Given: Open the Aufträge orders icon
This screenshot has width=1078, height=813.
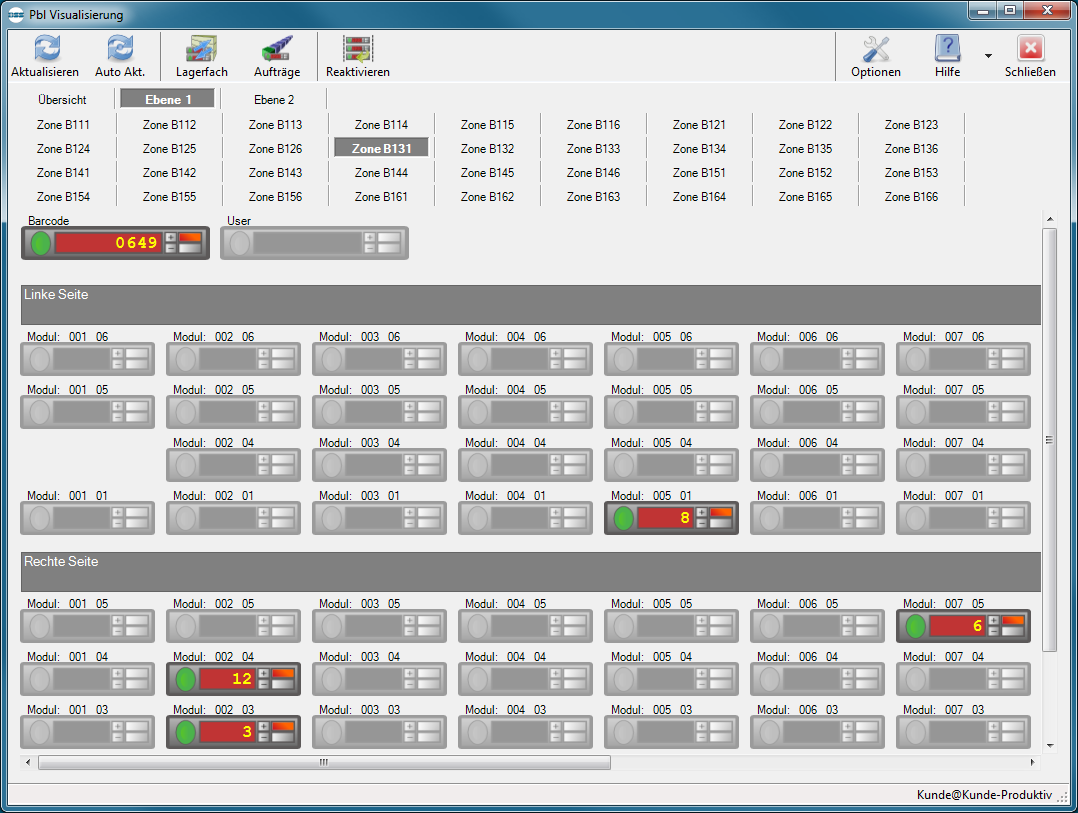Looking at the screenshot, I should coord(277,48).
